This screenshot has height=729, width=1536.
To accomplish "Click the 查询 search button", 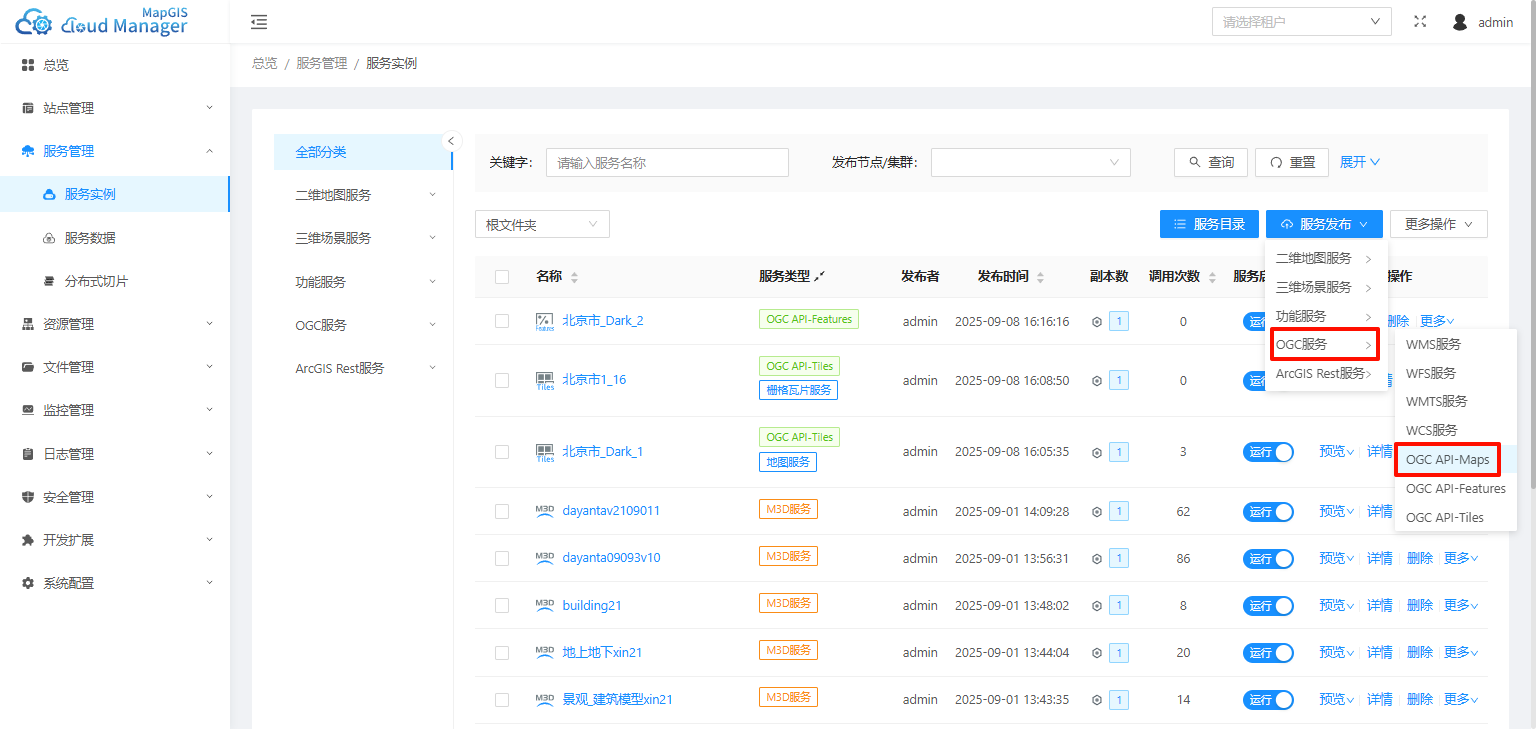I will coord(1210,162).
